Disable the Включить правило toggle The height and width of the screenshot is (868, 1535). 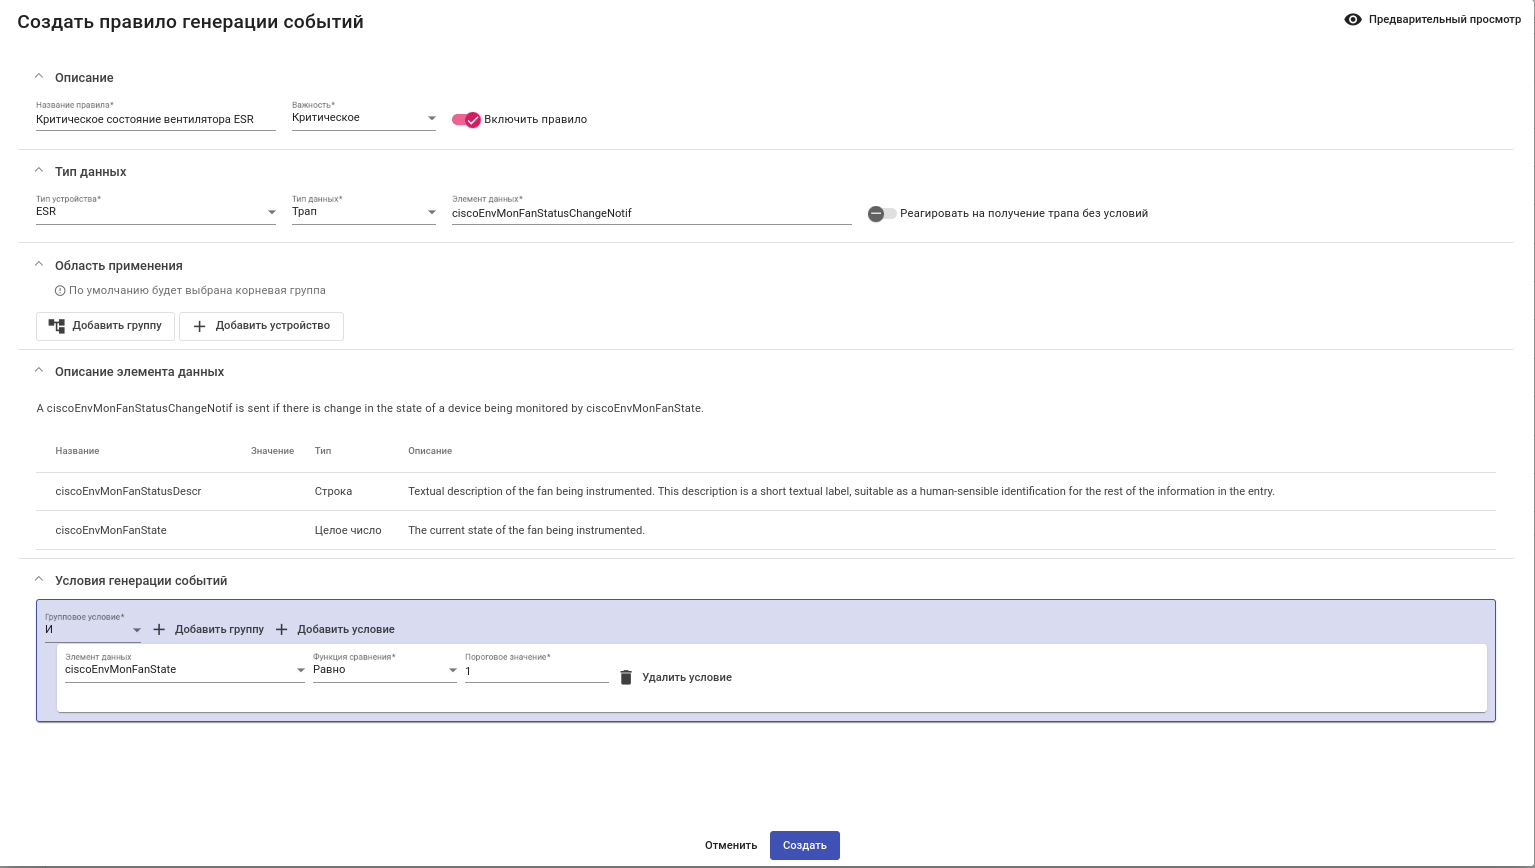(x=467, y=120)
